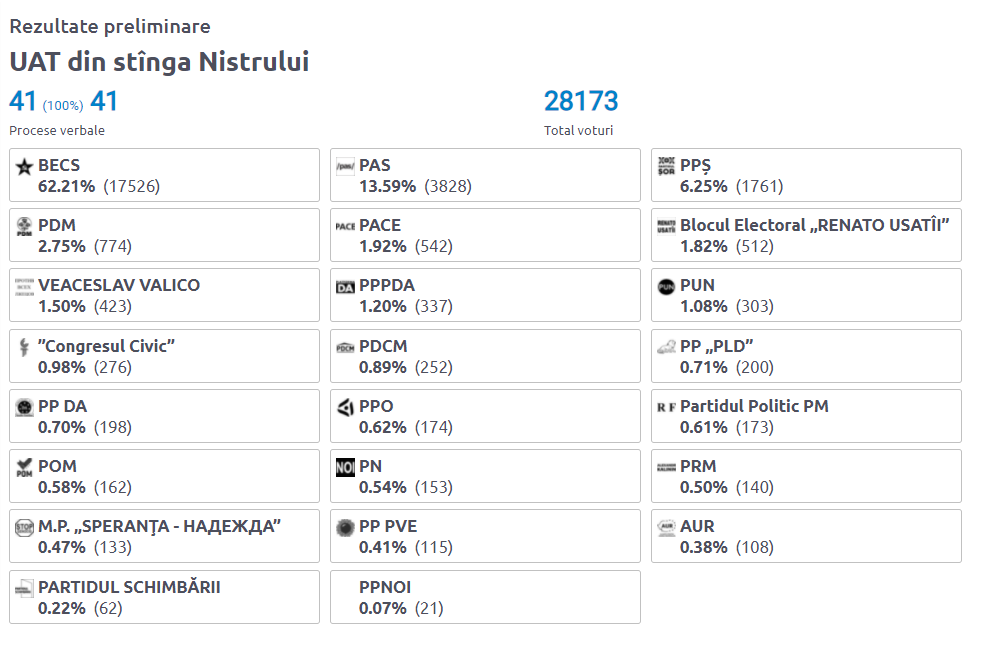Click the PAS party logo icon
Viewport: 984px width, 649px height.
click(345, 166)
